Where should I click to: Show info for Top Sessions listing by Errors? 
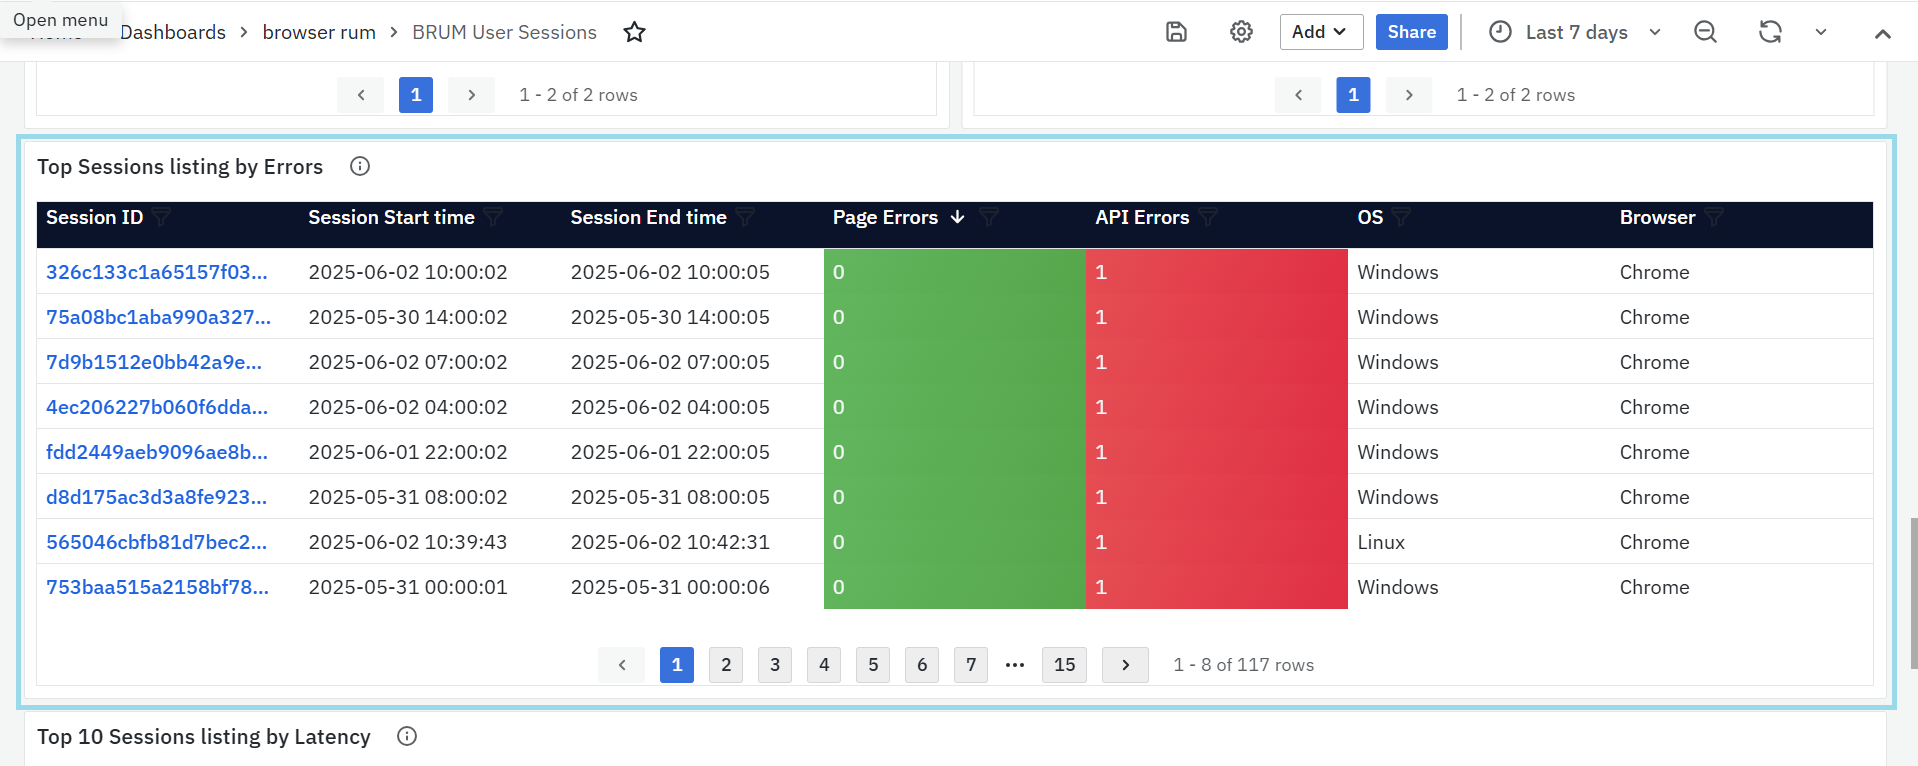[360, 167]
